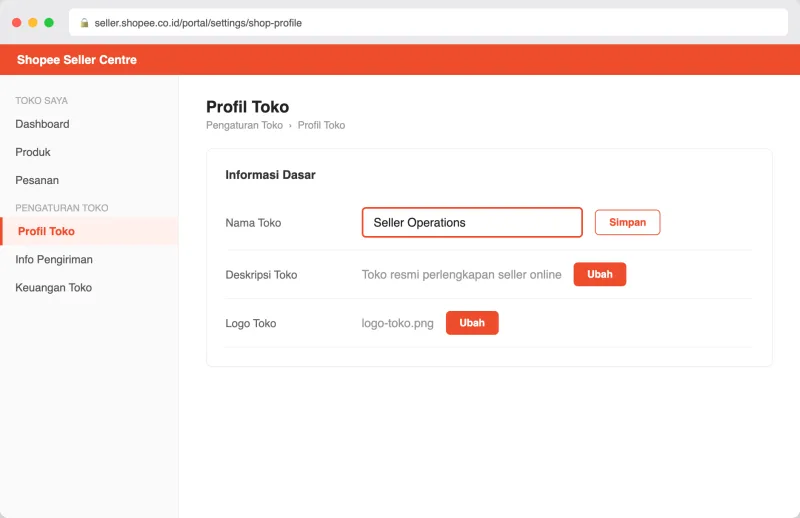
Task: Maximize the window with the green button
Action: 49,22
